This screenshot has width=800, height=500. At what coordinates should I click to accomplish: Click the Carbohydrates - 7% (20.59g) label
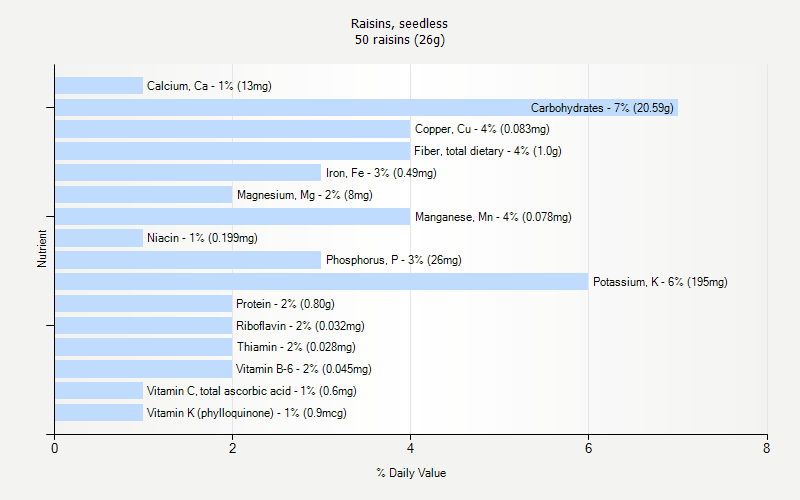point(602,108)
